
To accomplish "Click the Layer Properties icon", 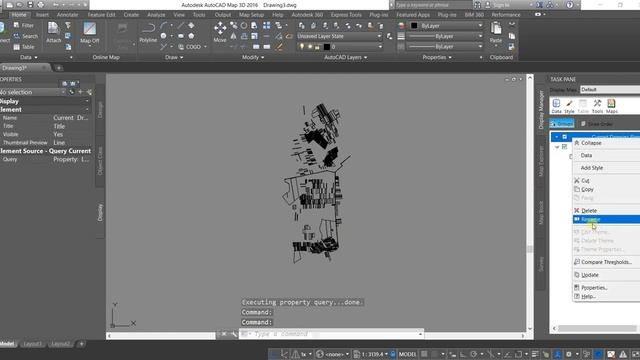I will click(302, 25).
